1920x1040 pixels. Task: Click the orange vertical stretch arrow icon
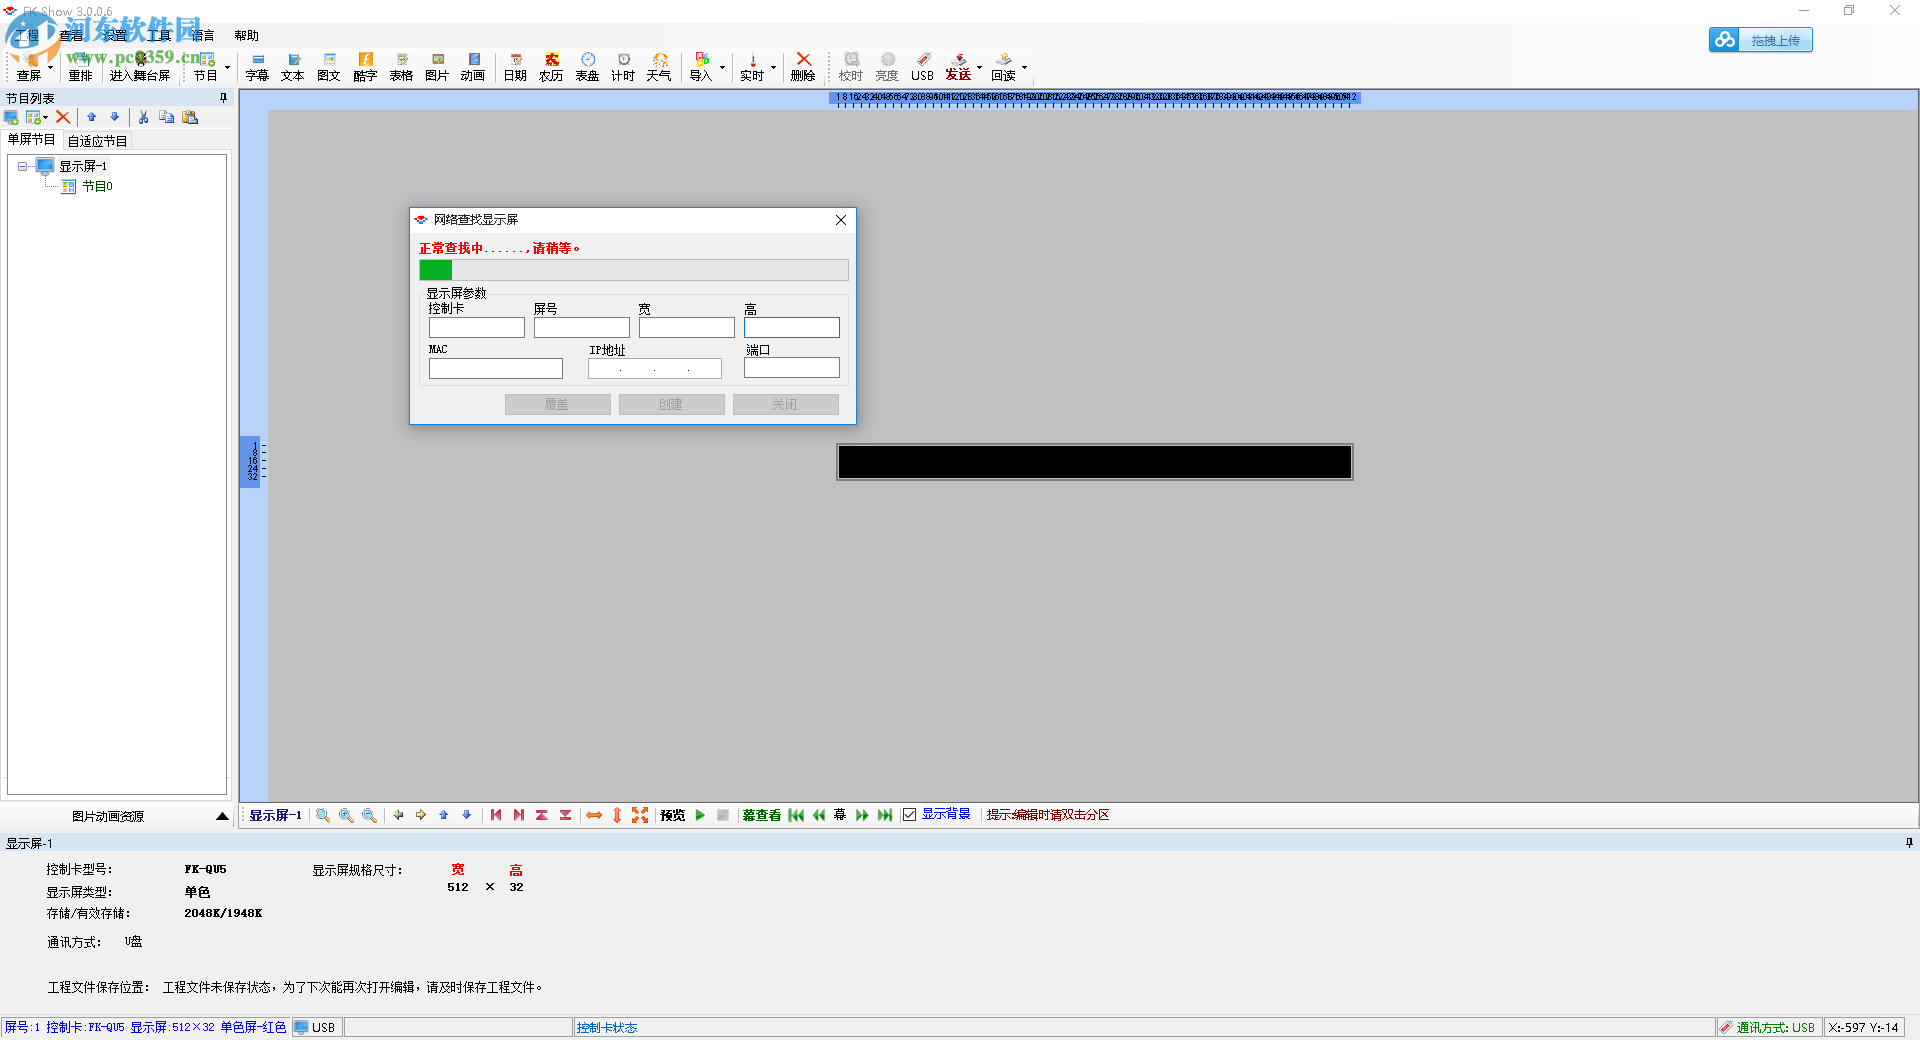(x=617, y=815)
